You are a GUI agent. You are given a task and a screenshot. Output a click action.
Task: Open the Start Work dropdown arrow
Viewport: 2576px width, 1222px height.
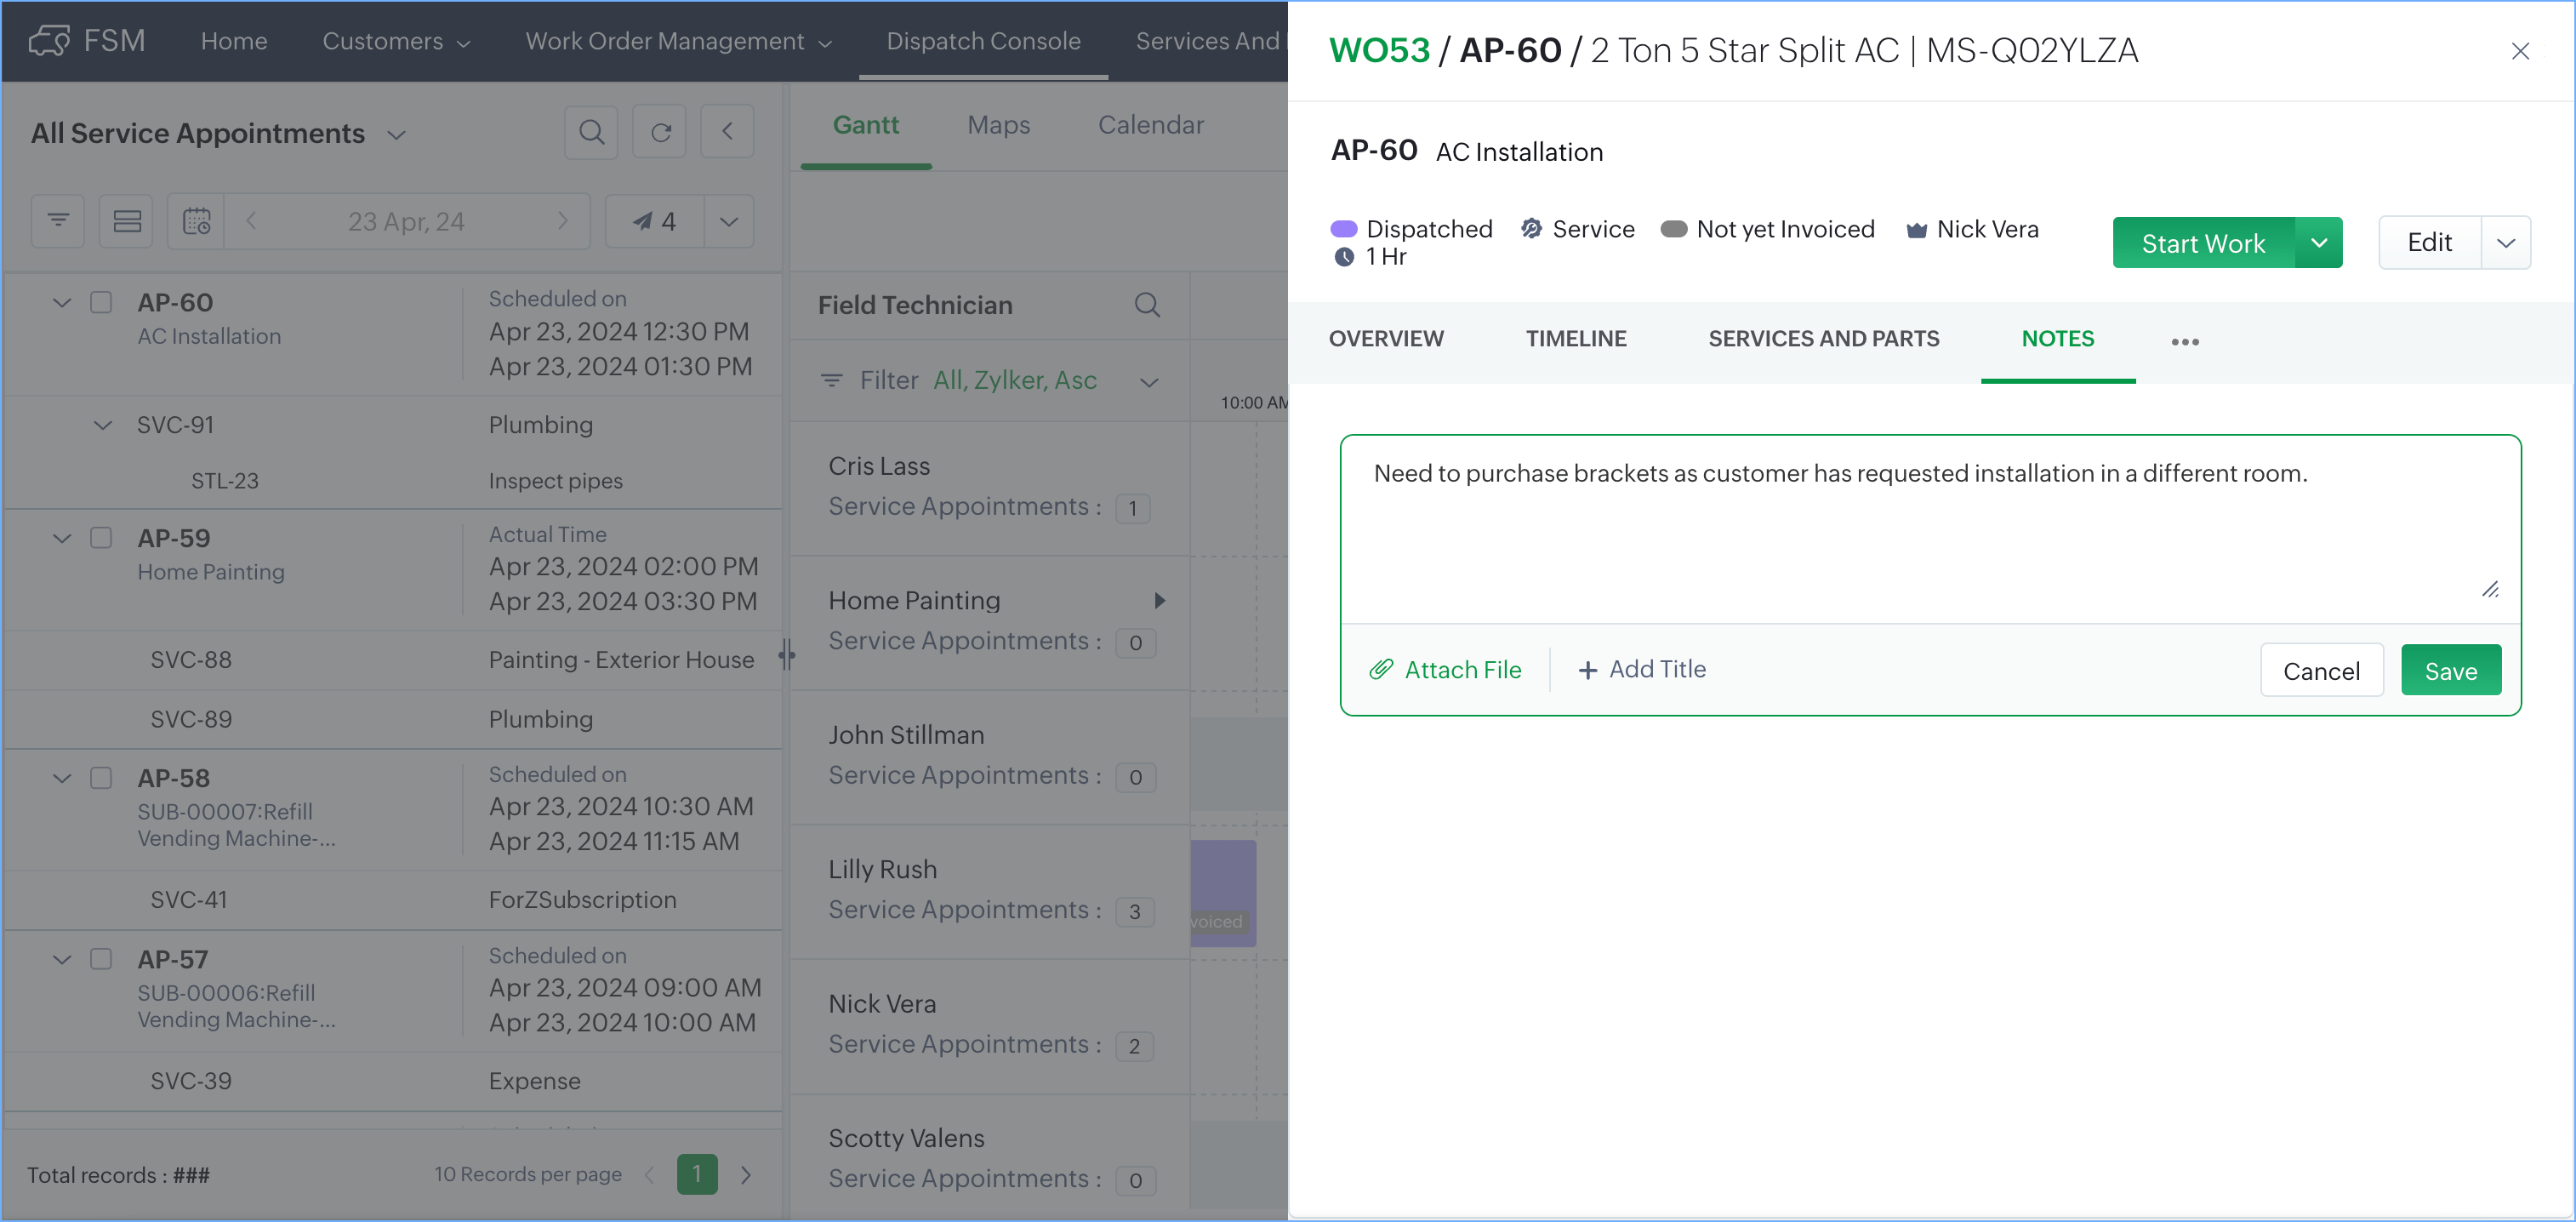click(x=2318, y=243)
